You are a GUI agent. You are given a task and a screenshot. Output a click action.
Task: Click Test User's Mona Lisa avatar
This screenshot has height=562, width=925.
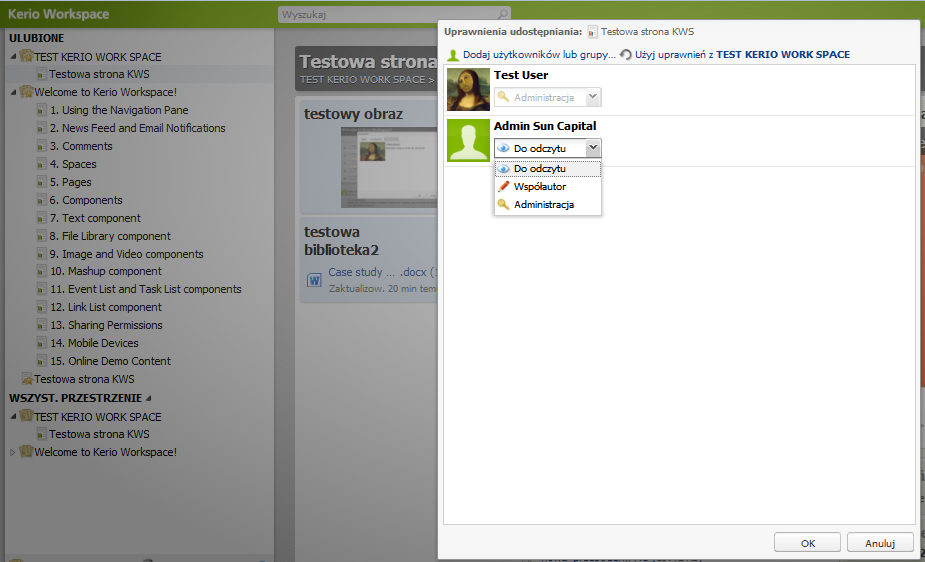click(x=468, y=90)
